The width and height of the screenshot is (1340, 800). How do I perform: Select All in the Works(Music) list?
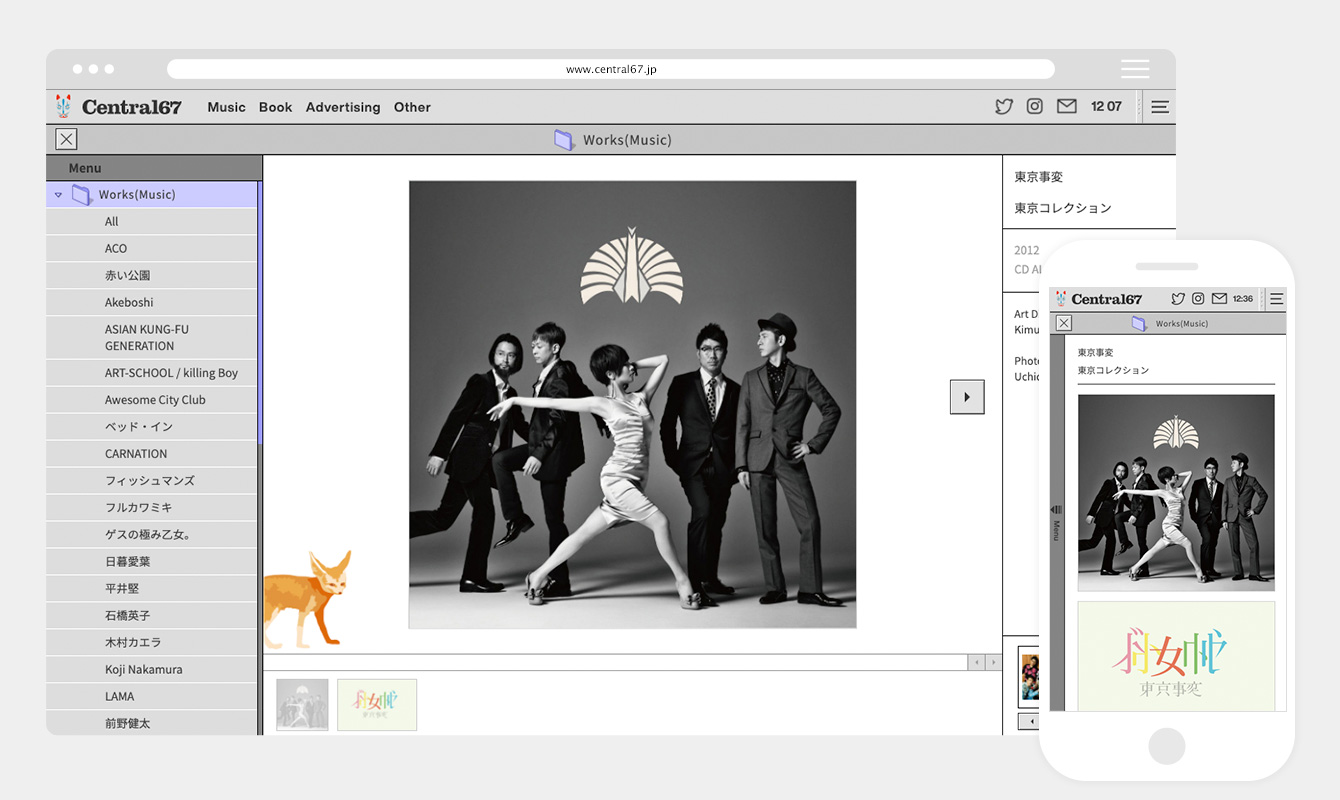pos(152,221)
